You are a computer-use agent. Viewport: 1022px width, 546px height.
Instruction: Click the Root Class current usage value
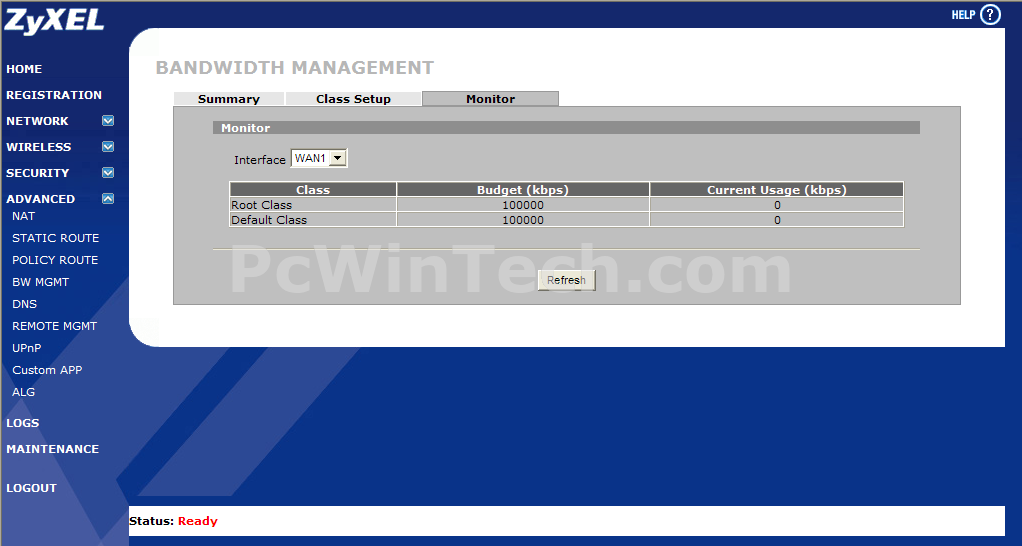tap(777, 205)
